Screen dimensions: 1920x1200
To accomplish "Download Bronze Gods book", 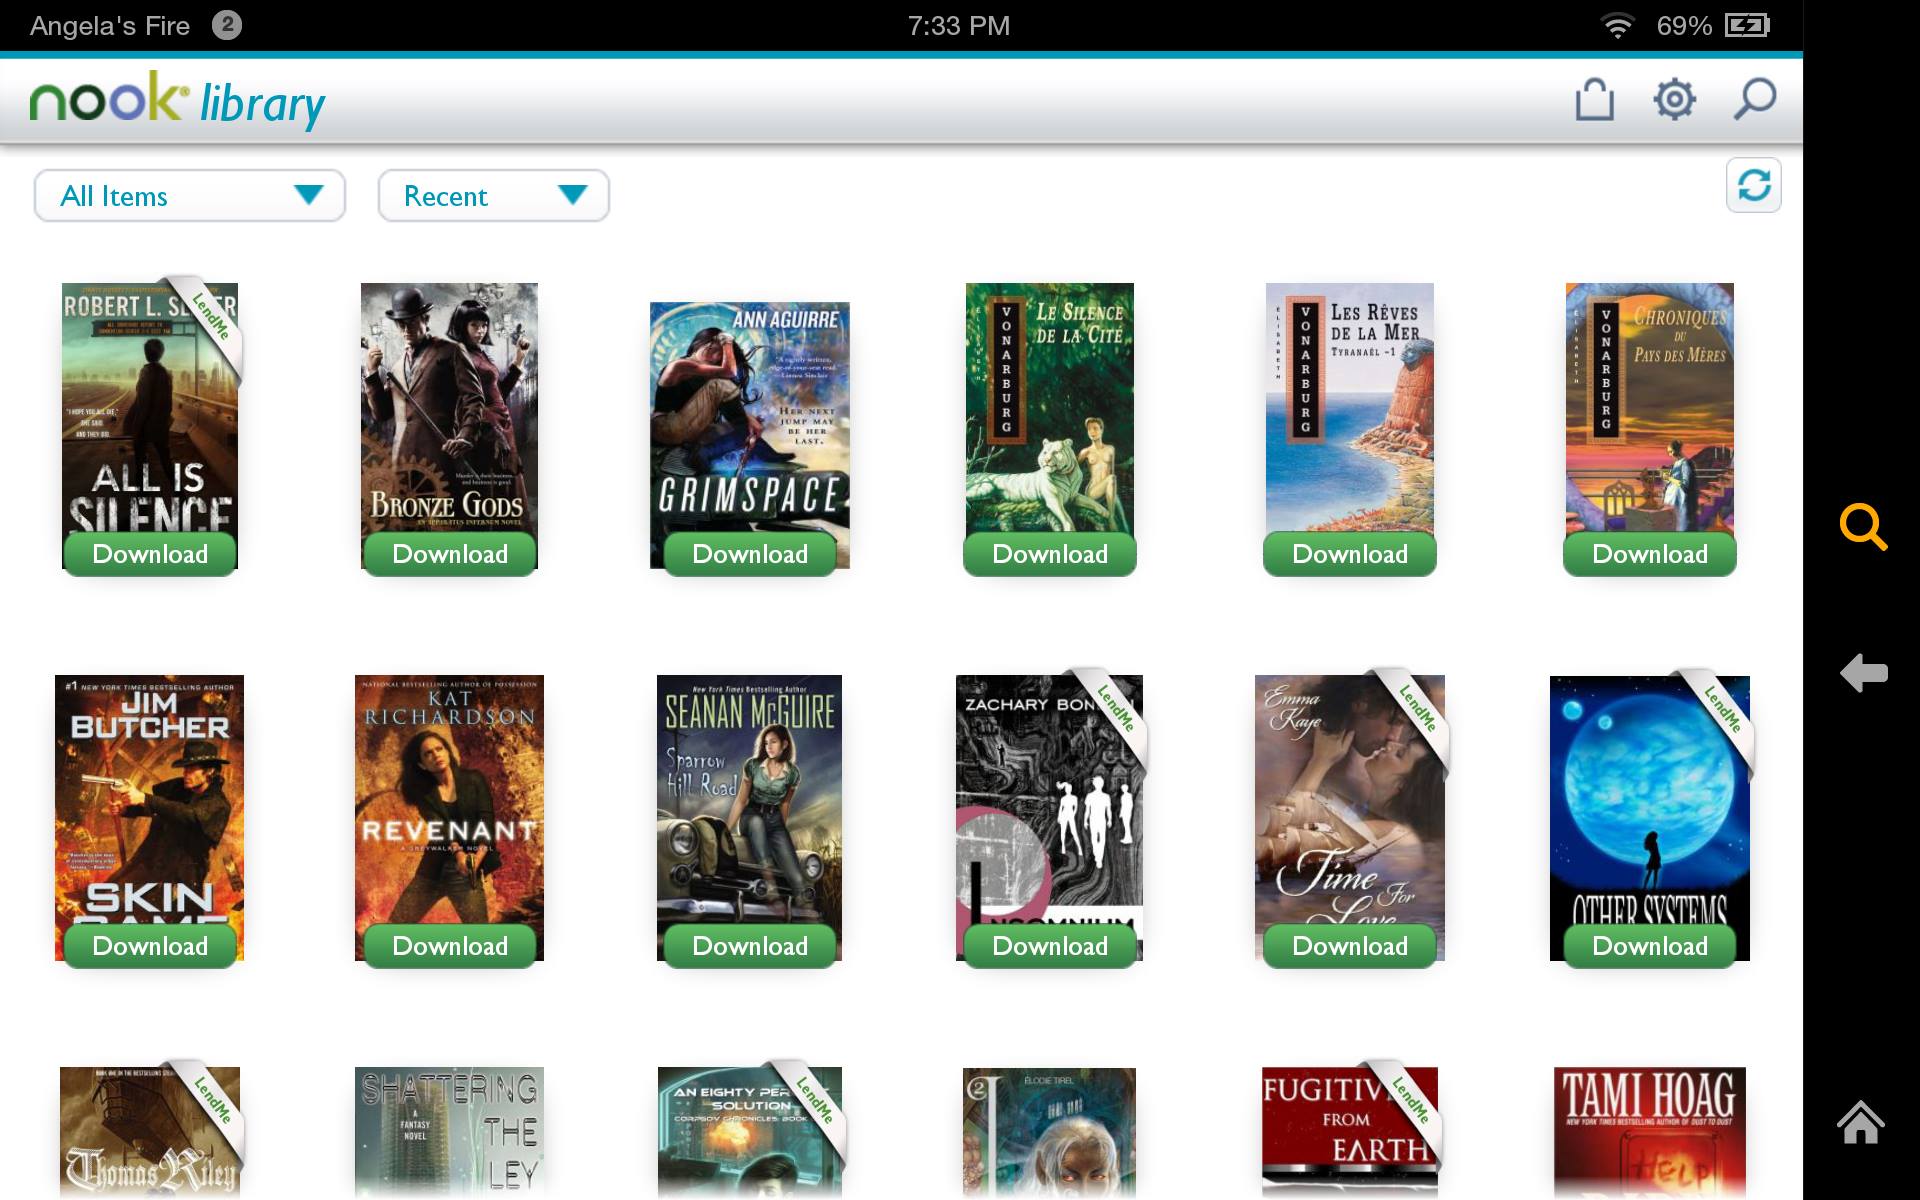I will click(450, 554).
